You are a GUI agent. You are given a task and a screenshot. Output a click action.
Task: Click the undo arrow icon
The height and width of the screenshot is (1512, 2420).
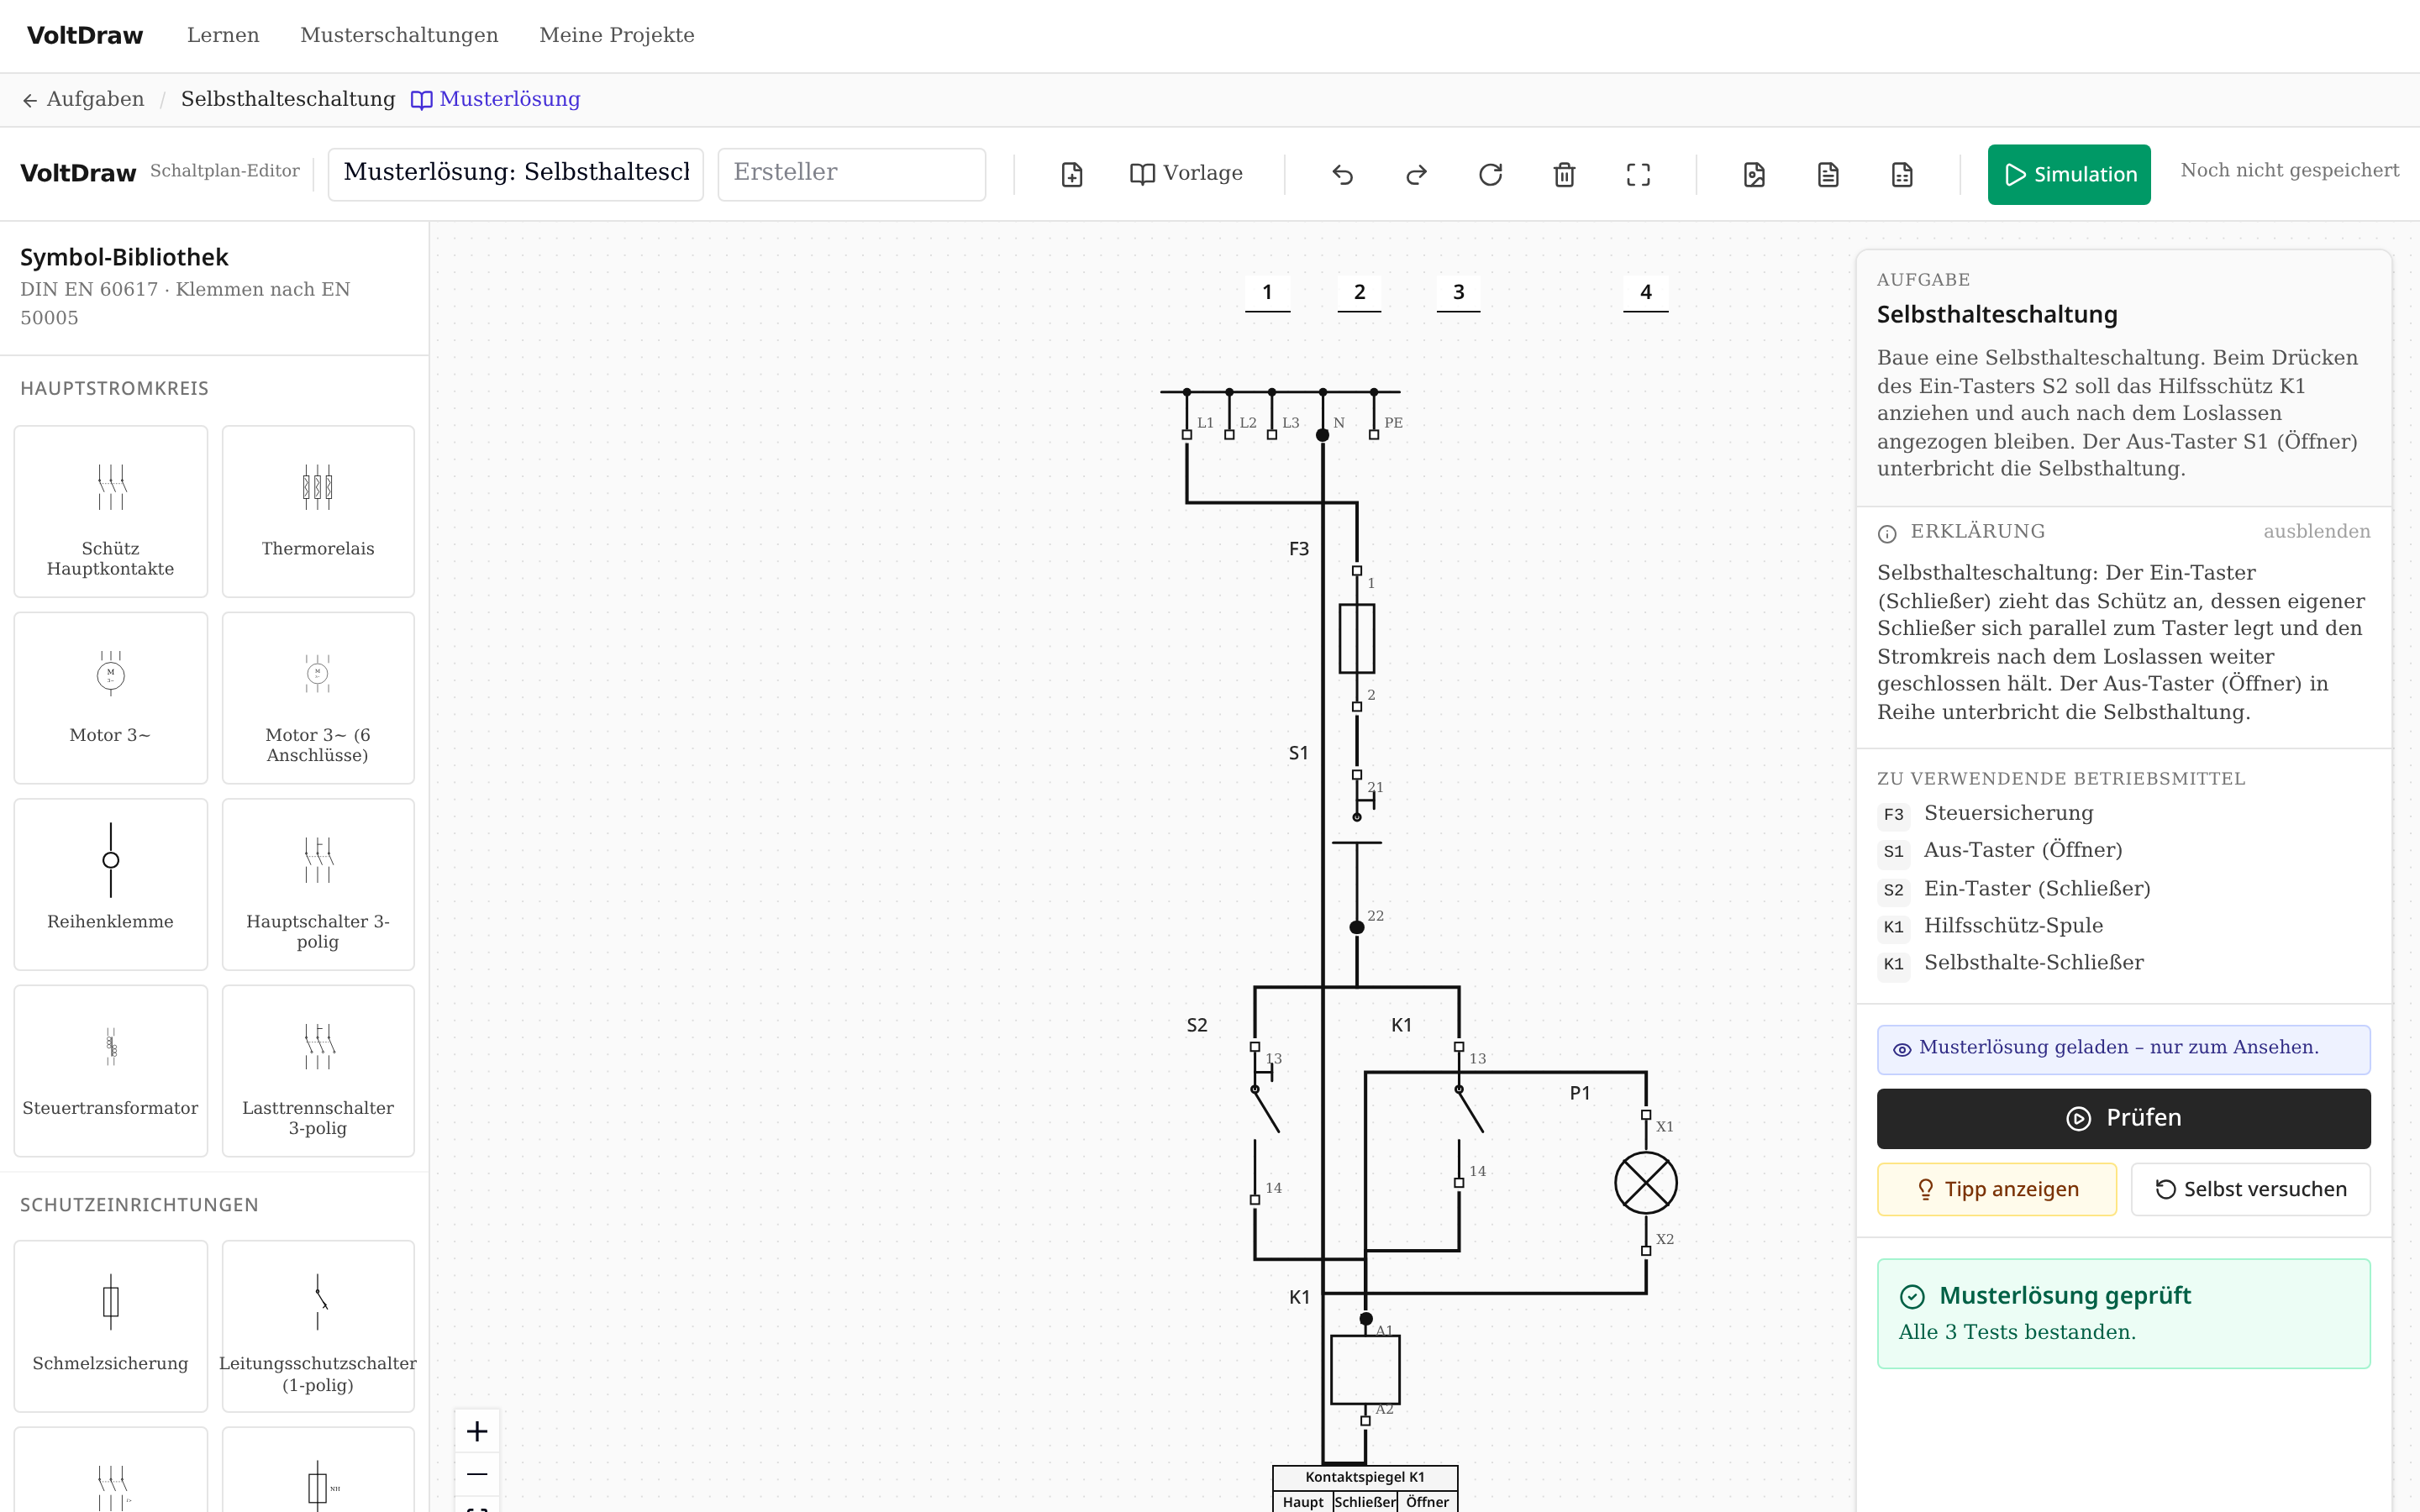point(1342,175)
